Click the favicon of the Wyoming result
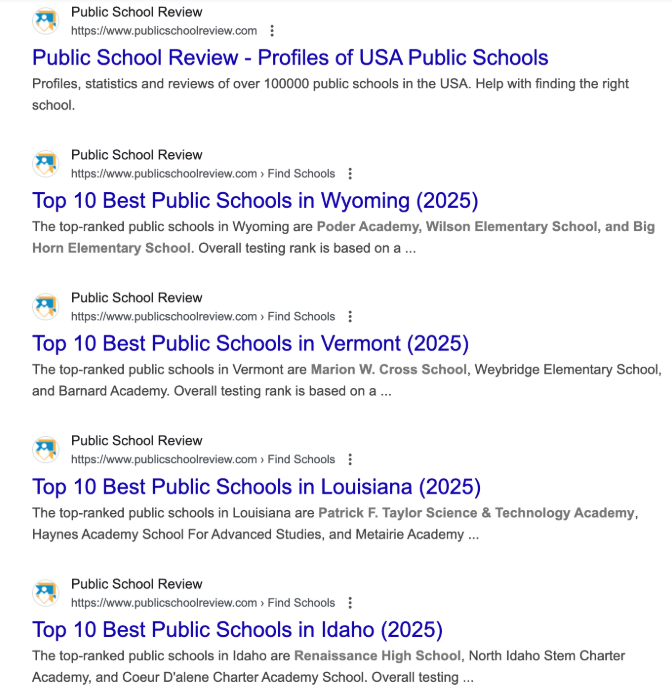 click(46, 164)
